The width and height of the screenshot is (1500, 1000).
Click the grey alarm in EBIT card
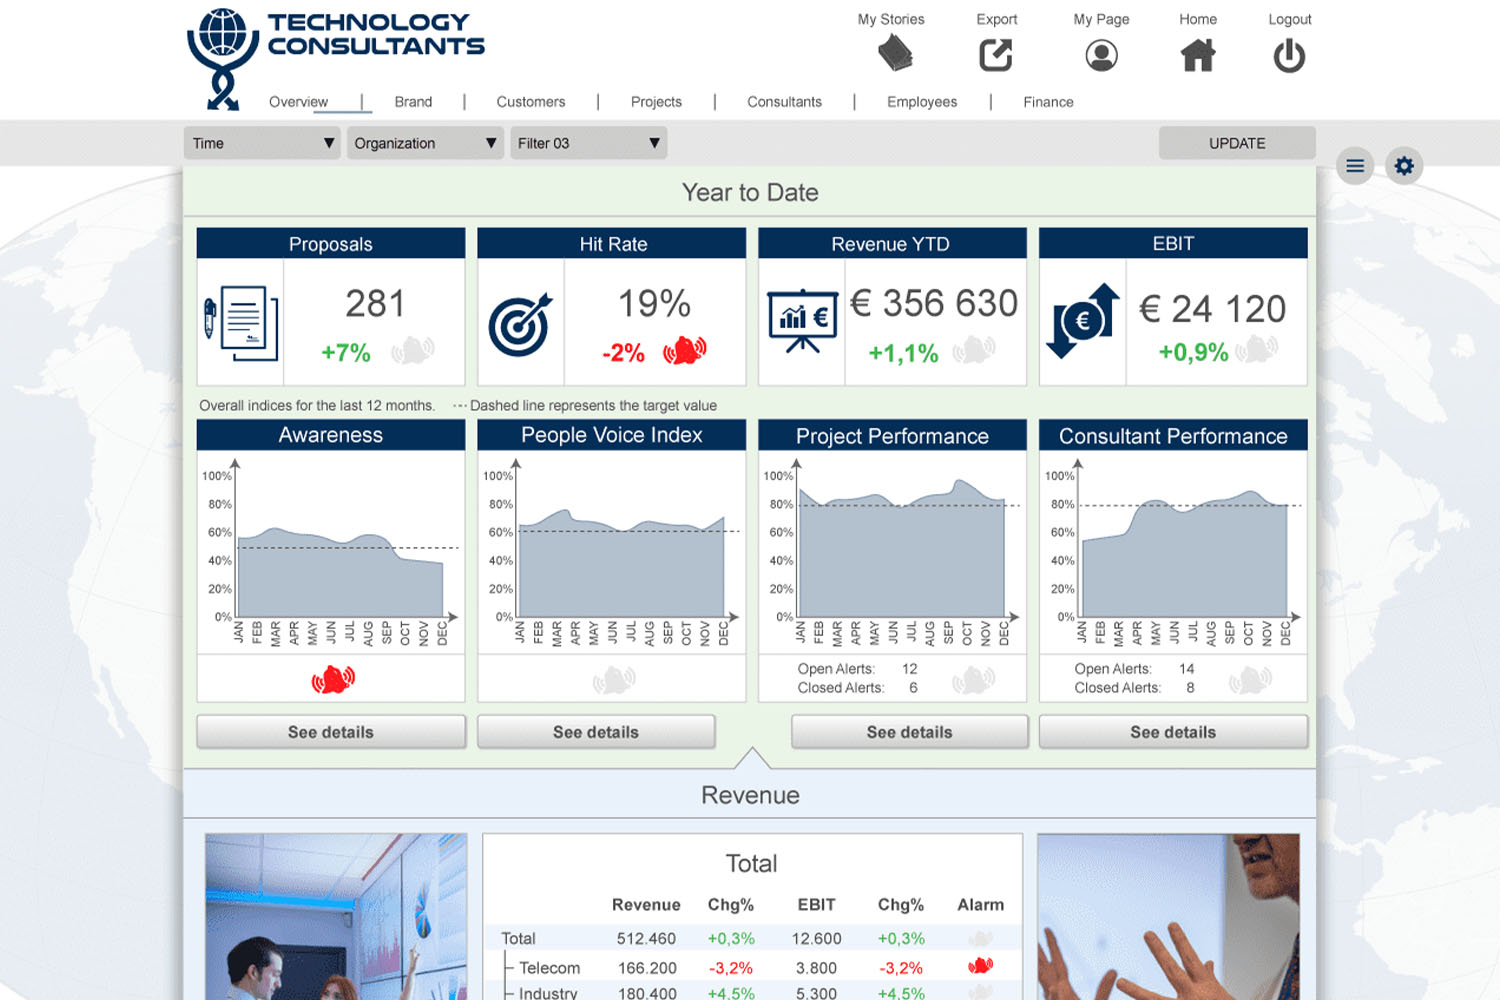[1256, 349]
